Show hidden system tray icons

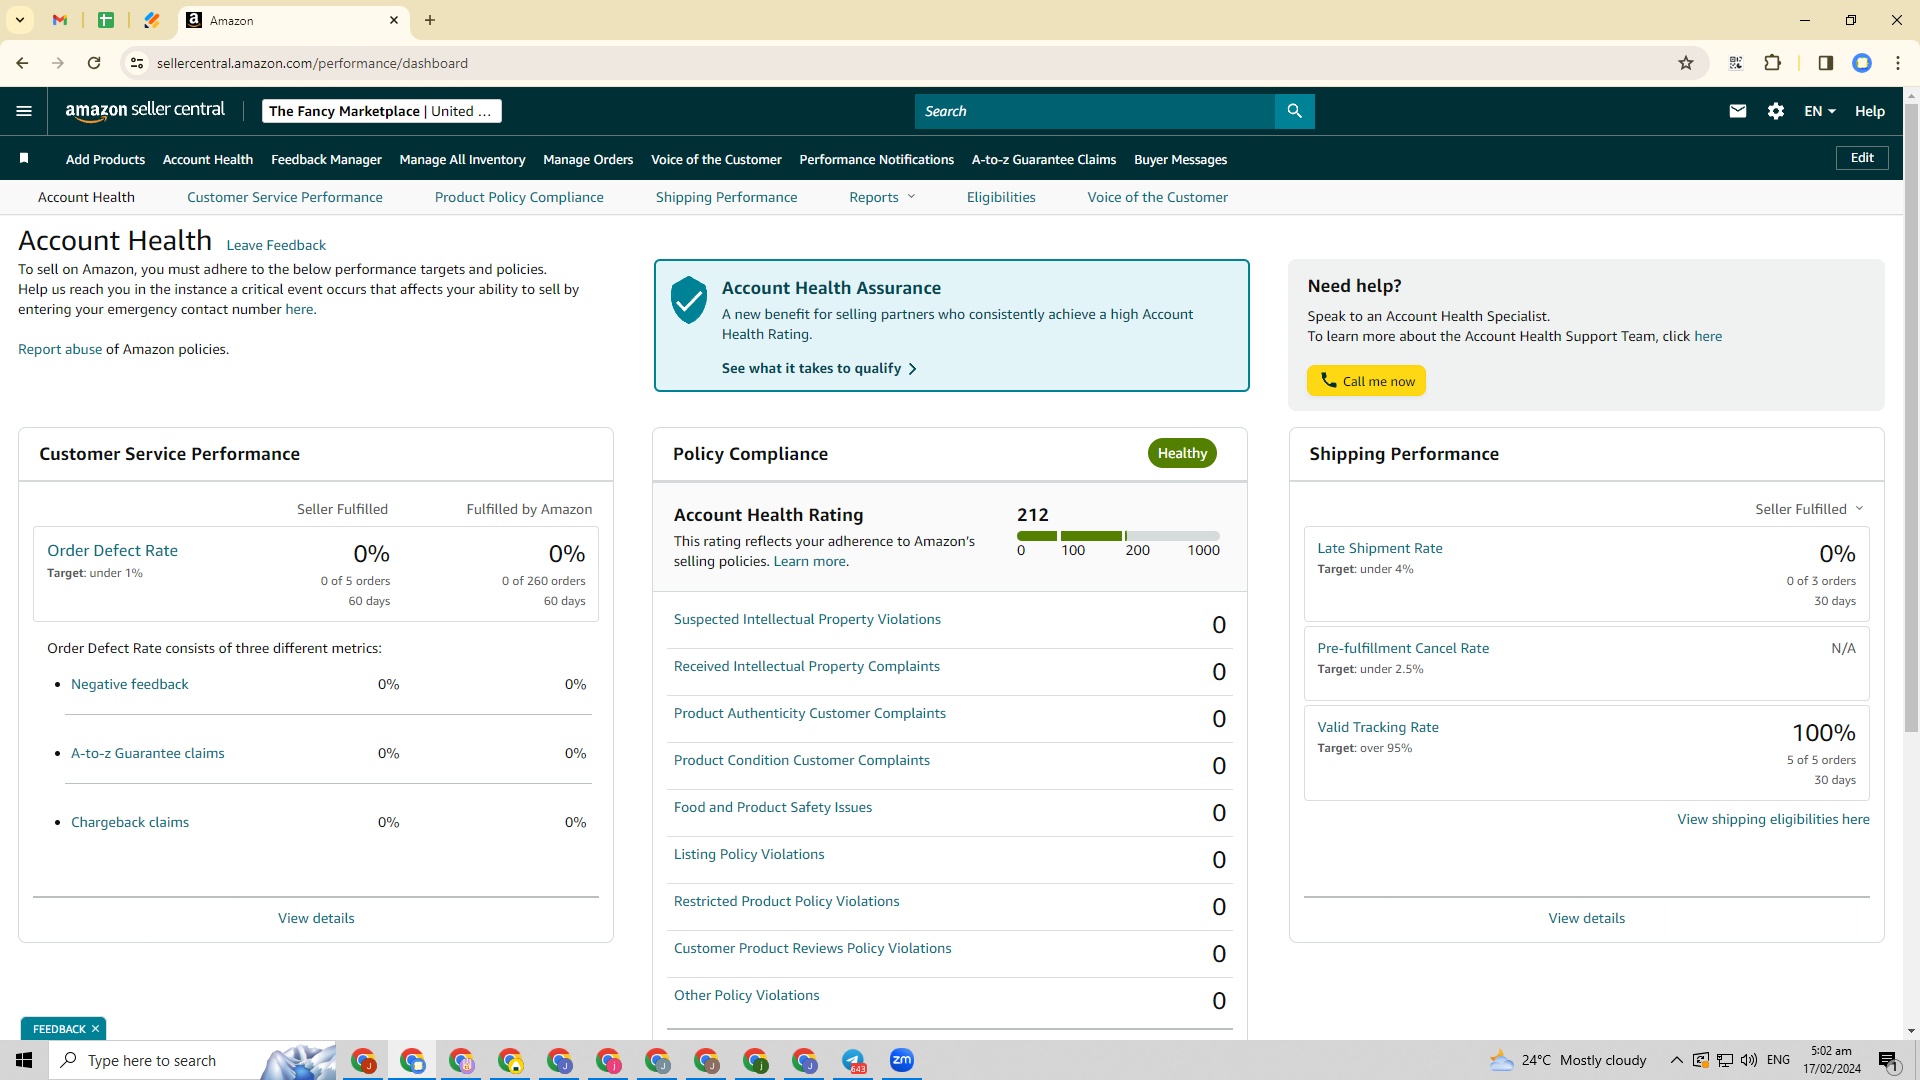pos(1677,1060)
